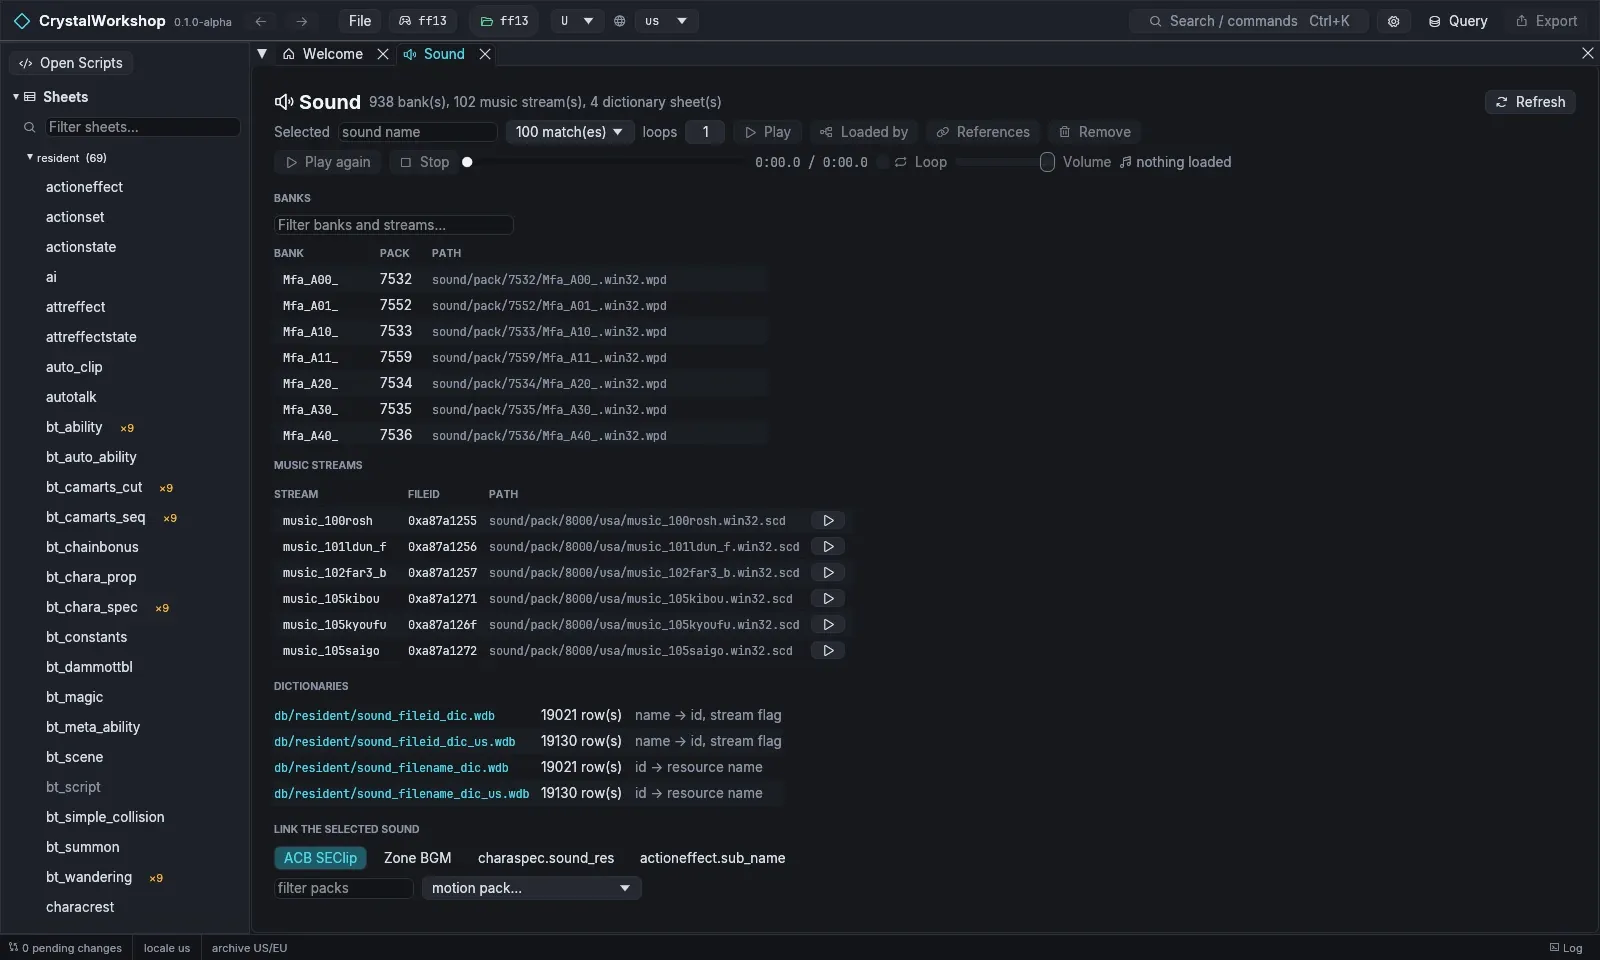Open the 100 match(es) dropdown
This screenshot has height=960, width=1600.
click(x=569, y=132)
